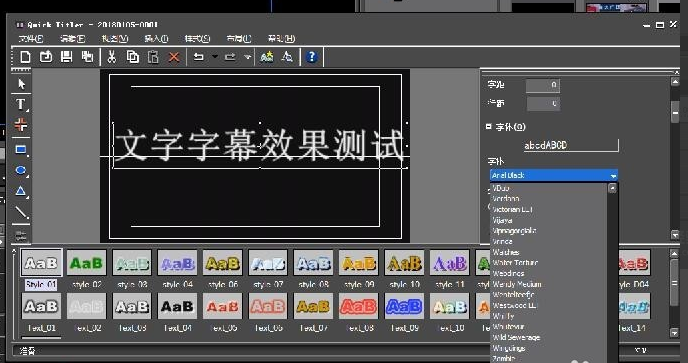Click the Save floppy-disk toolbar icon
Screen dimensions: 688x363
coord(67,57)
